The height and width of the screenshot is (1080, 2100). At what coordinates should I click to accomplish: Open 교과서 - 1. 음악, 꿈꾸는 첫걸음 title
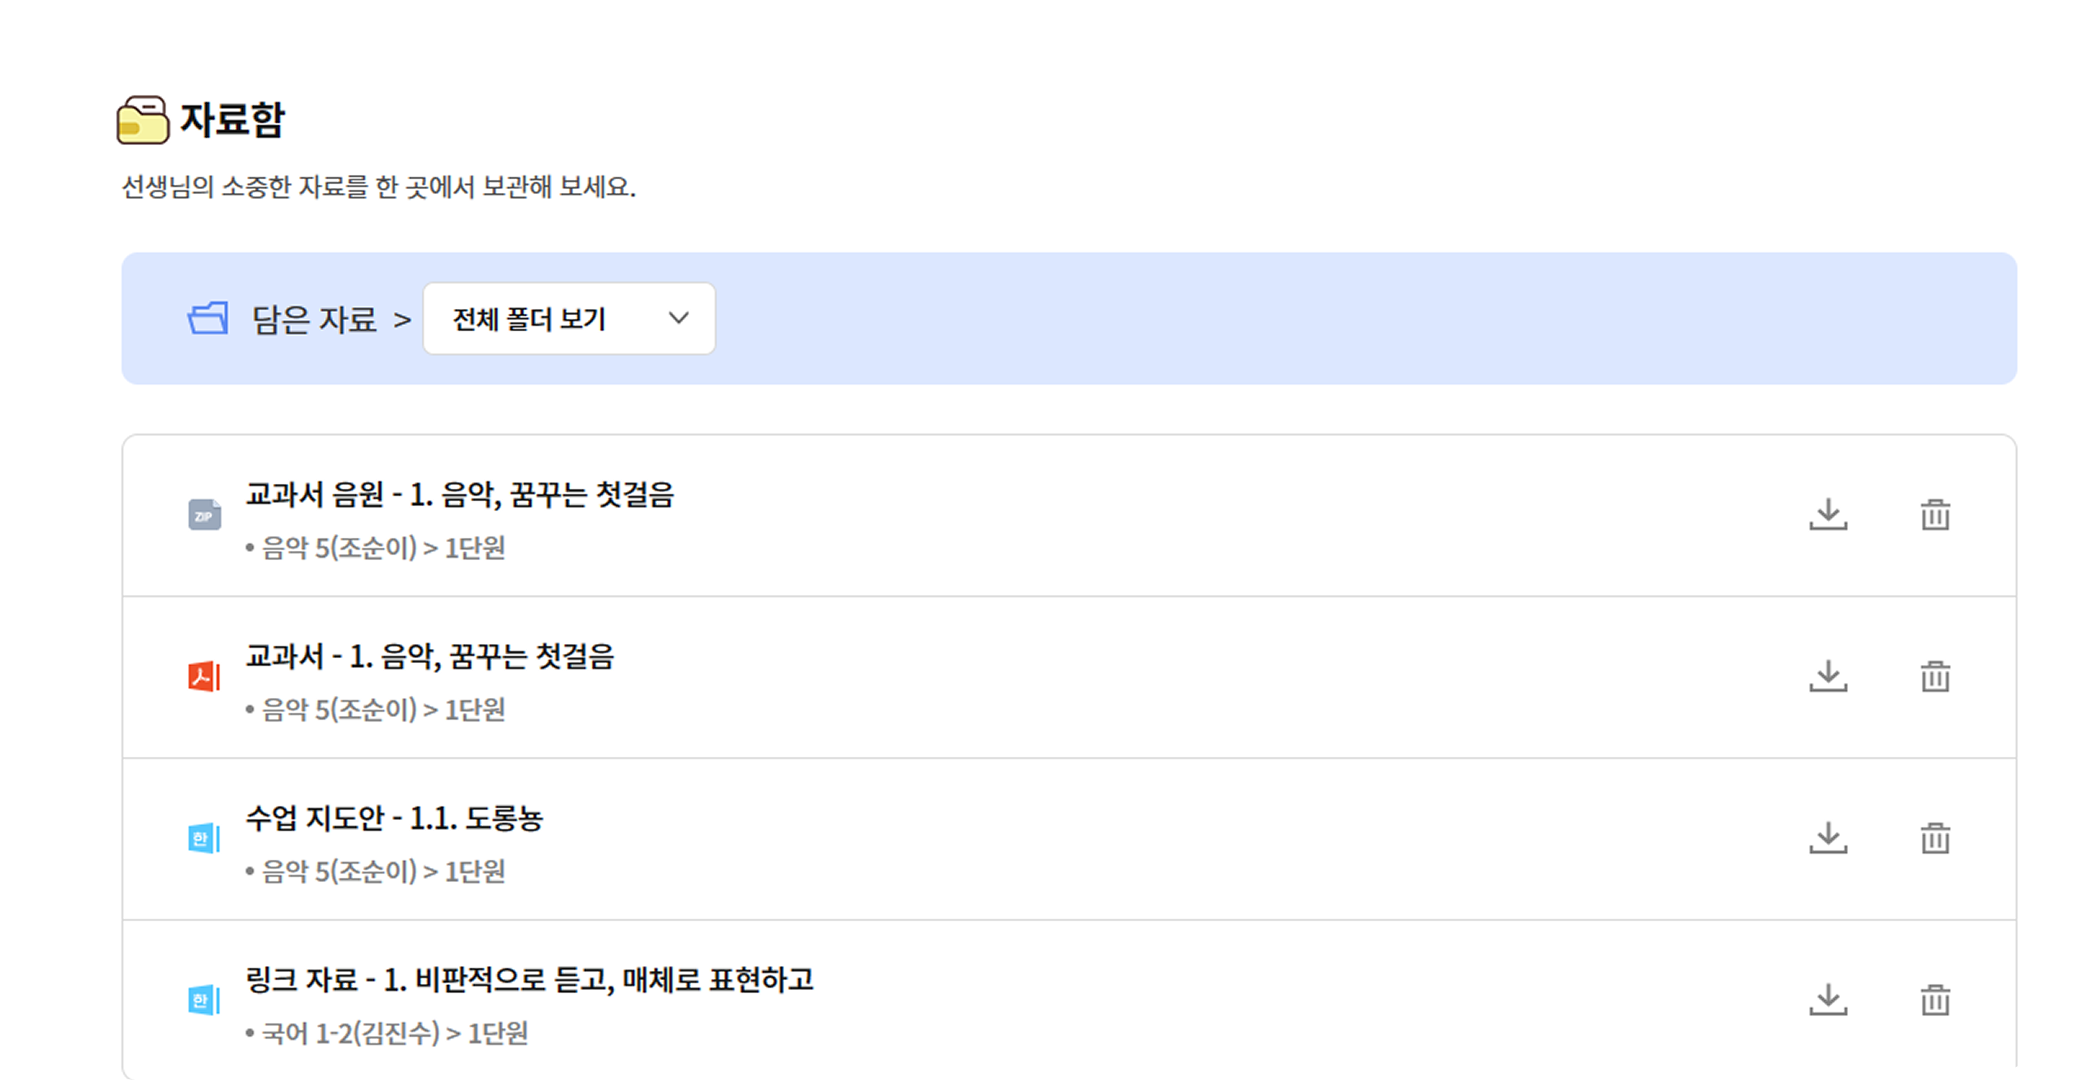point(430,656)
